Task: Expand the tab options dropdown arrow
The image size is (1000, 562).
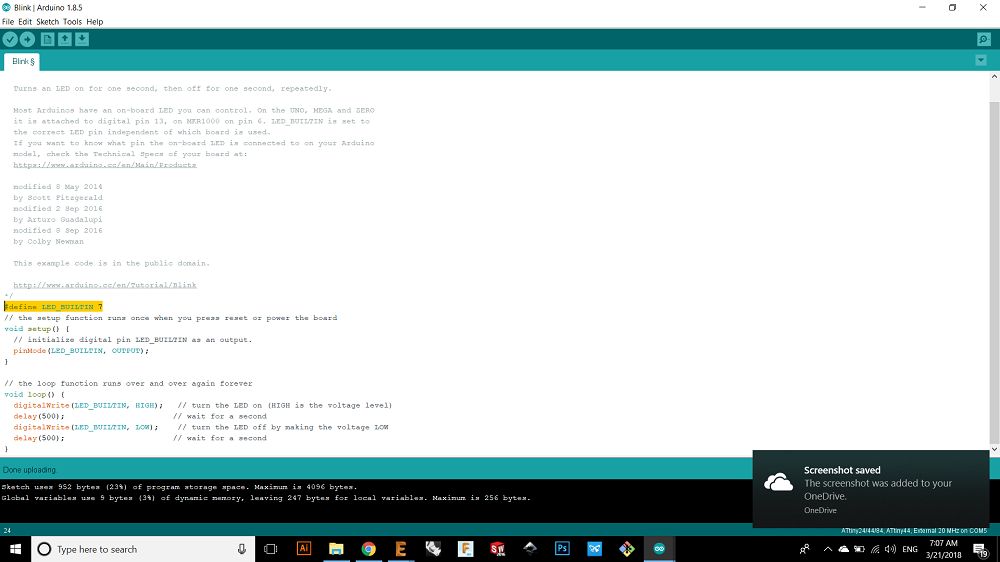Action: [x=981, y=61]
